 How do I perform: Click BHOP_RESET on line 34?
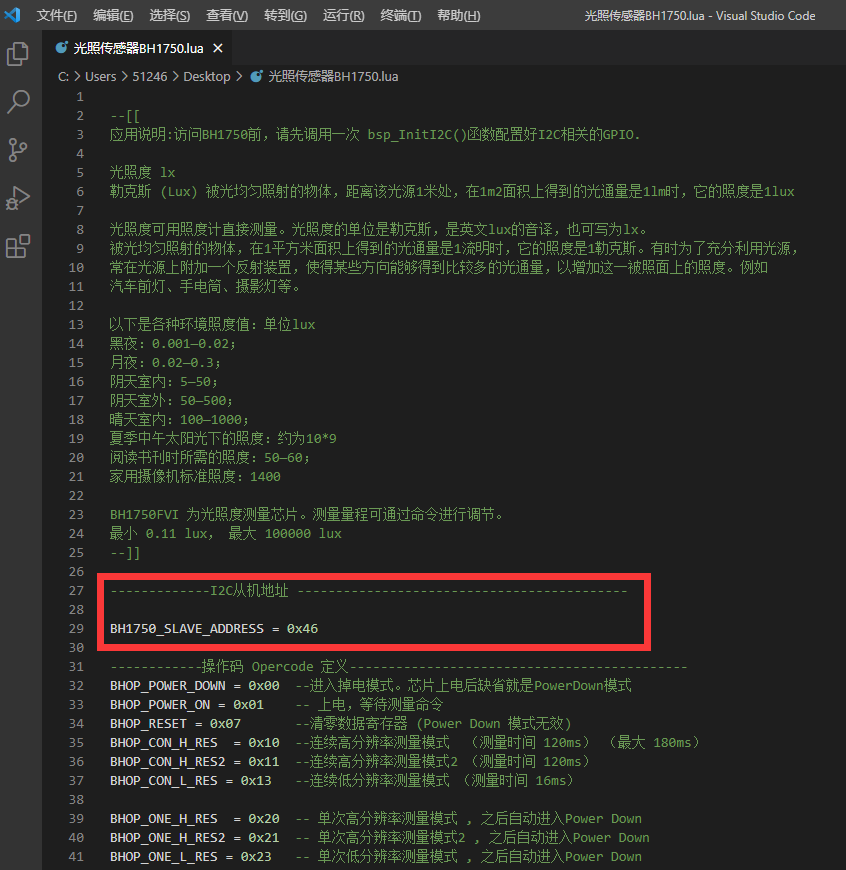click(148, 724)
